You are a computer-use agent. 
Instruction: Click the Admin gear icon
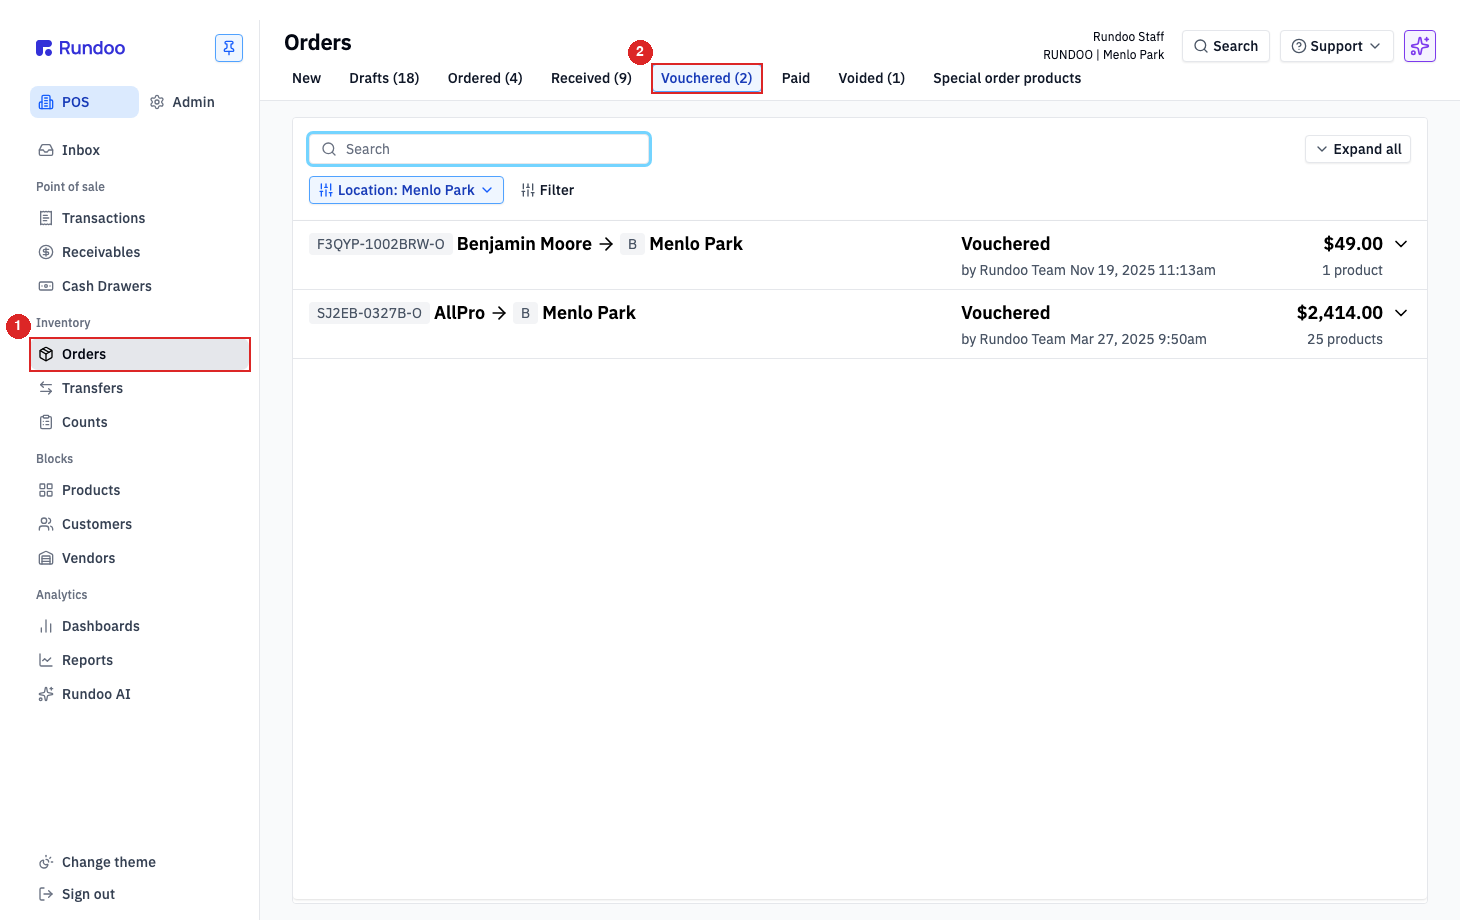point(157,102)
